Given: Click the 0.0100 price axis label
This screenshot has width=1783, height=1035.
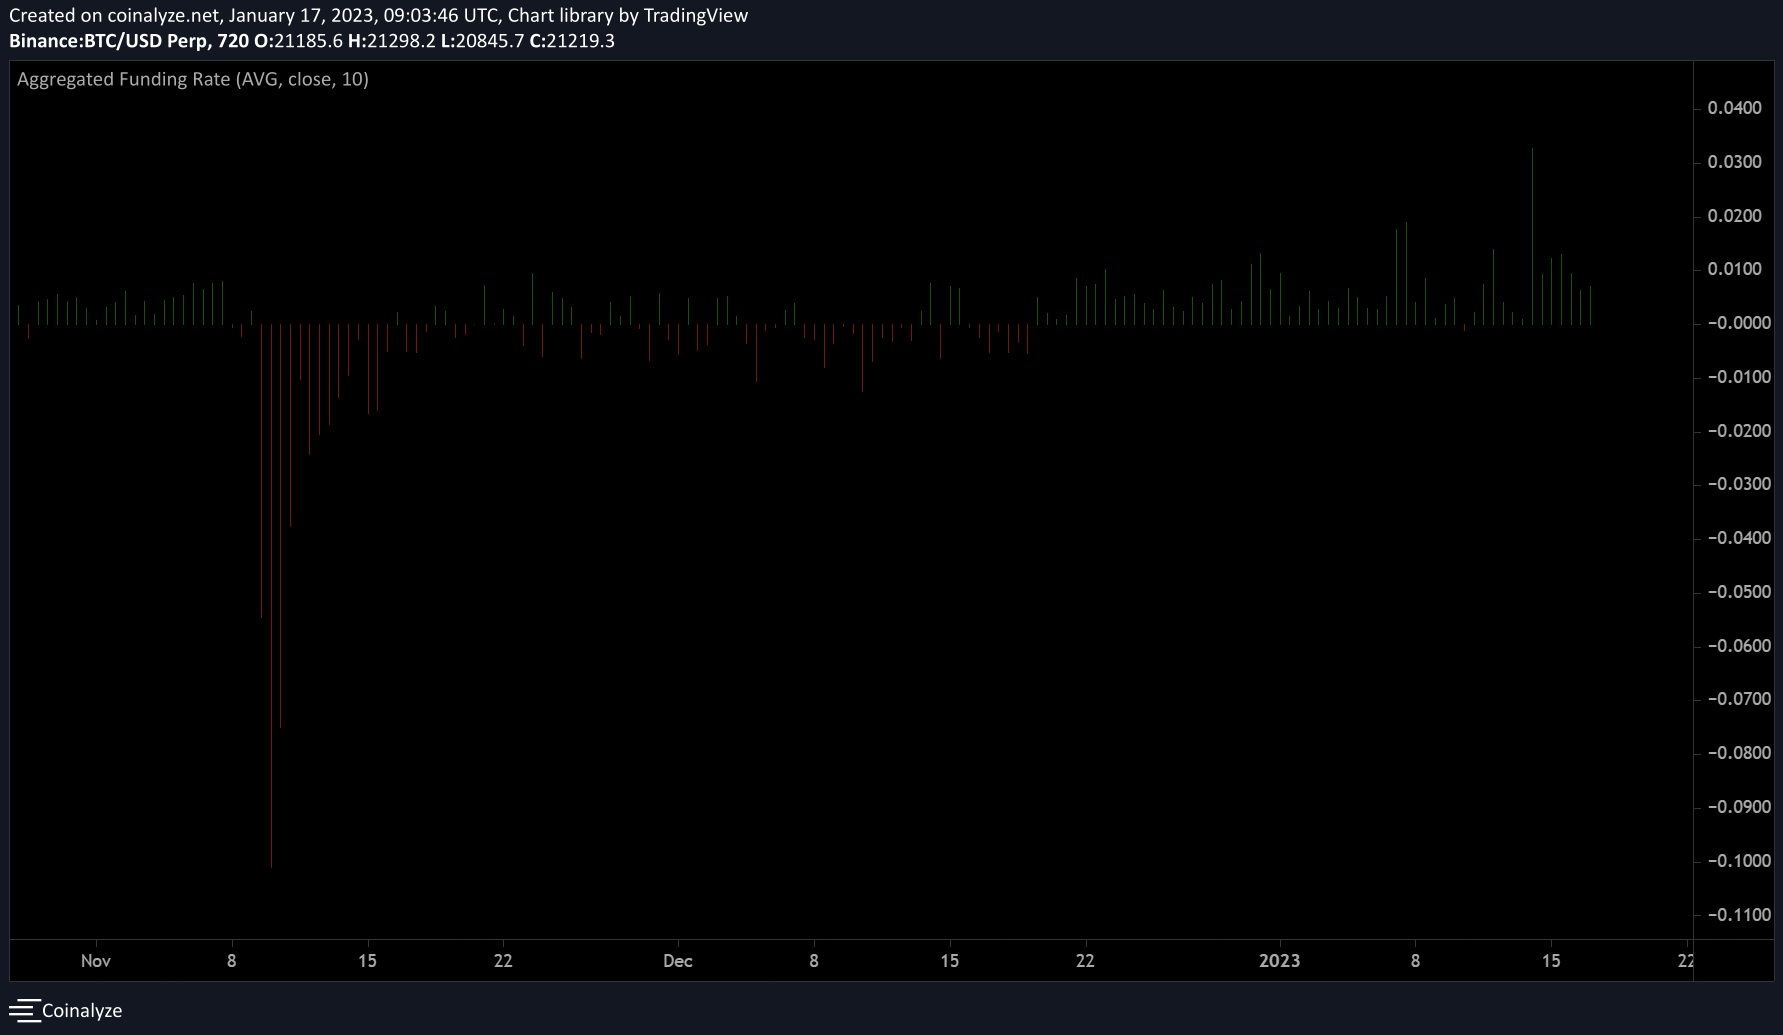Looking at the screenshot, I should click(1734, 269).
